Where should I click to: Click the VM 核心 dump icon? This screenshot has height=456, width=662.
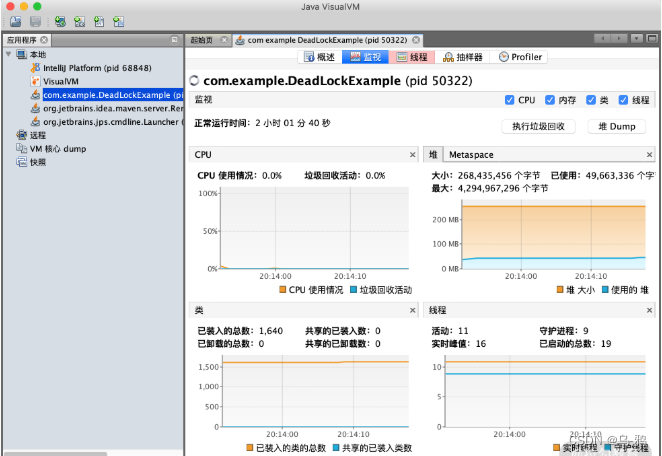pos(22,148)
